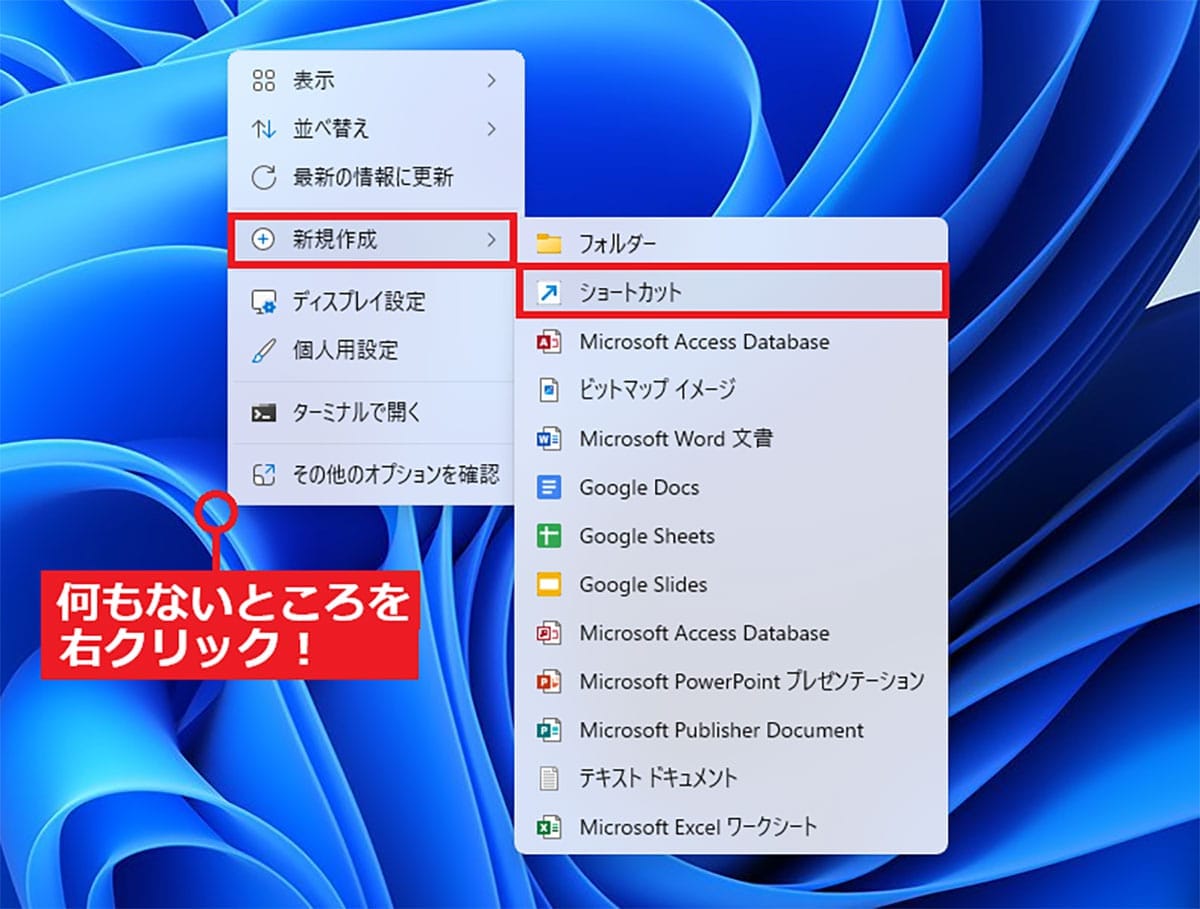The width and height of the screenshot is (1200, 909).
Task: Click the refresh icon beside 最新の情報に更新
Action: tap(265, 177)
